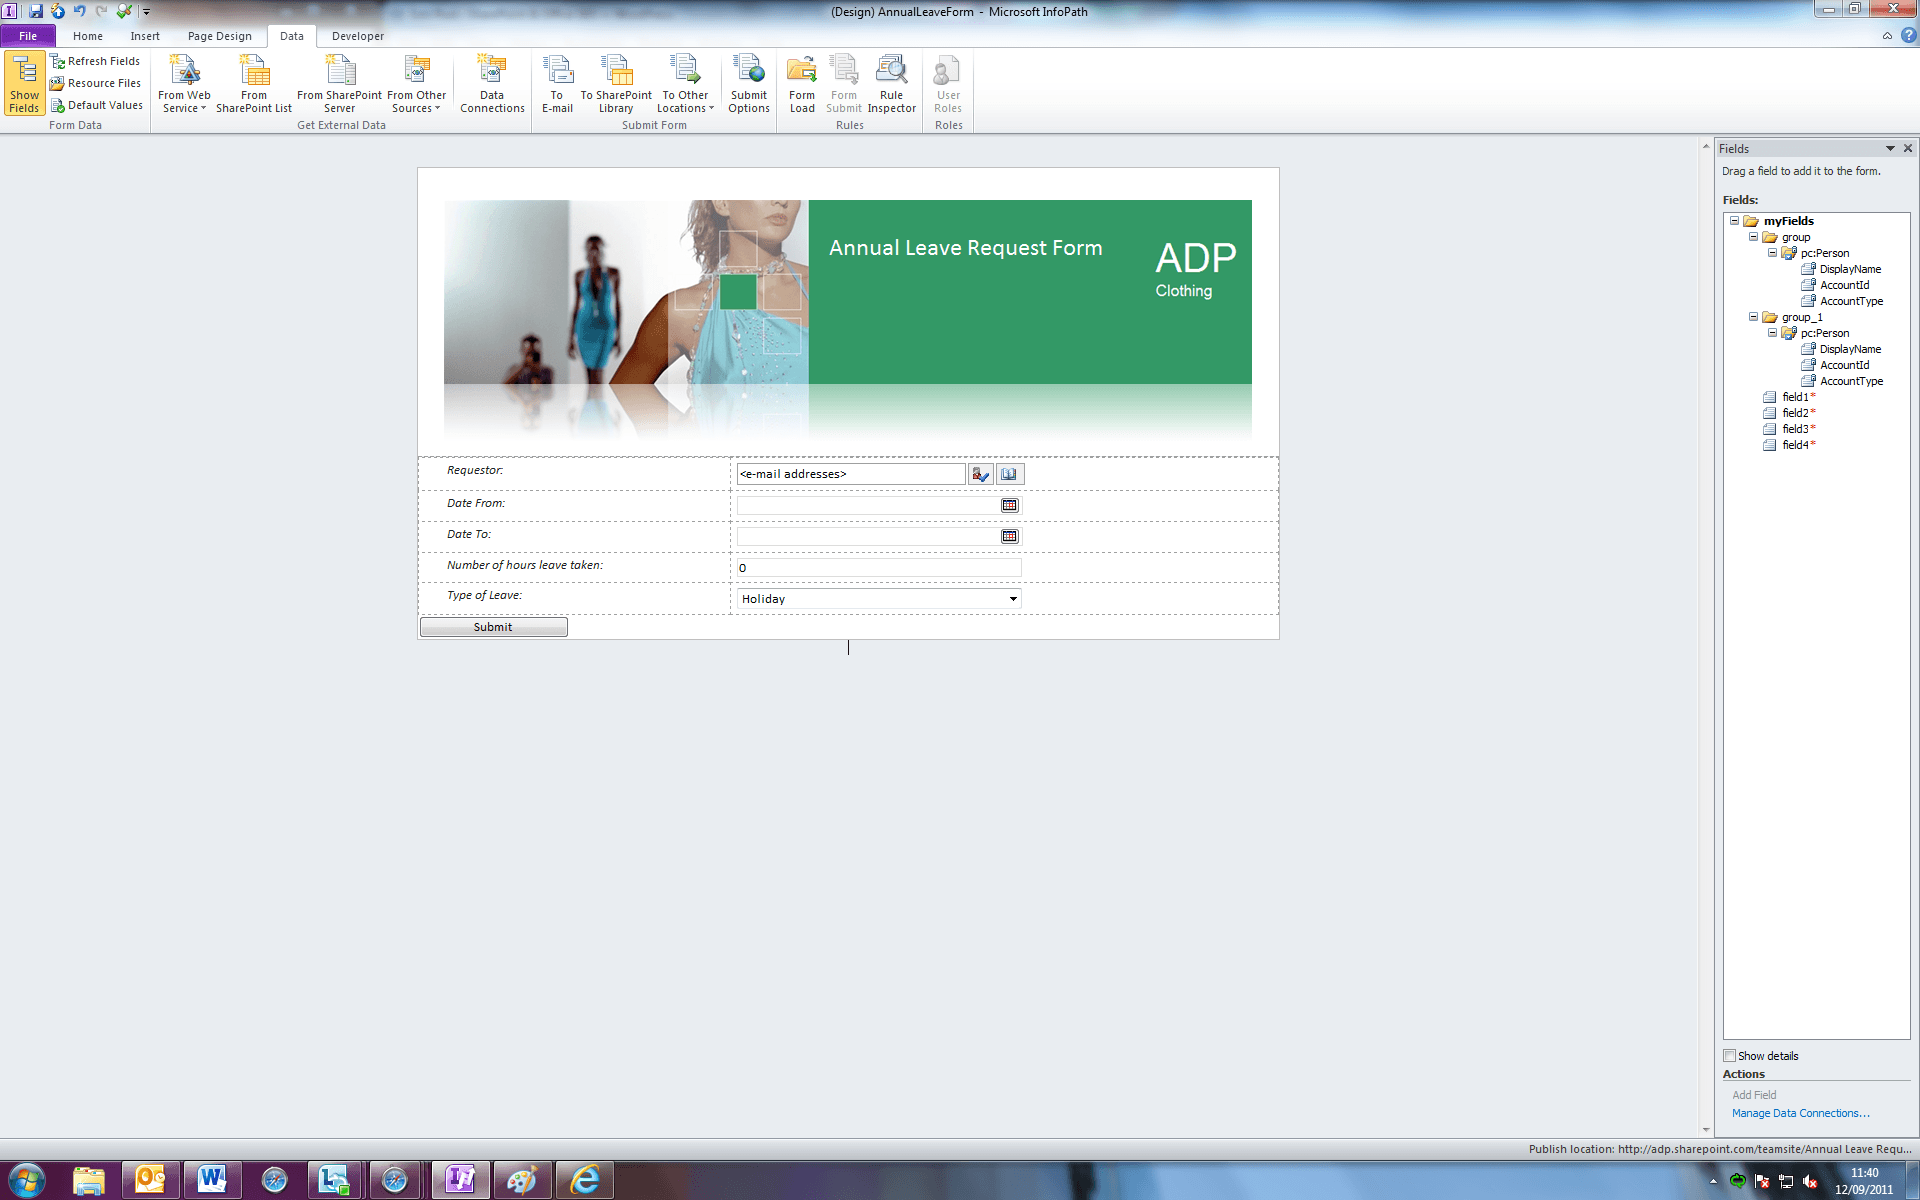Open address book icon beside Requestor
1920x1200 pixels.
click(x=1010, y=475)
